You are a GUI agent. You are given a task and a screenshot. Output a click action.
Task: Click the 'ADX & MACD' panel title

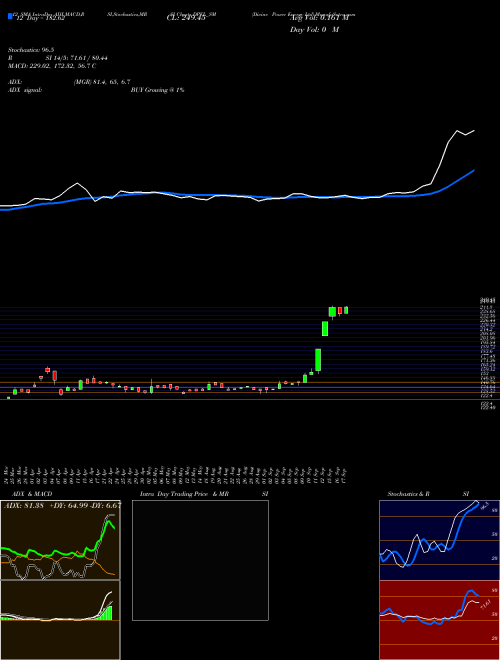(32, 494)
